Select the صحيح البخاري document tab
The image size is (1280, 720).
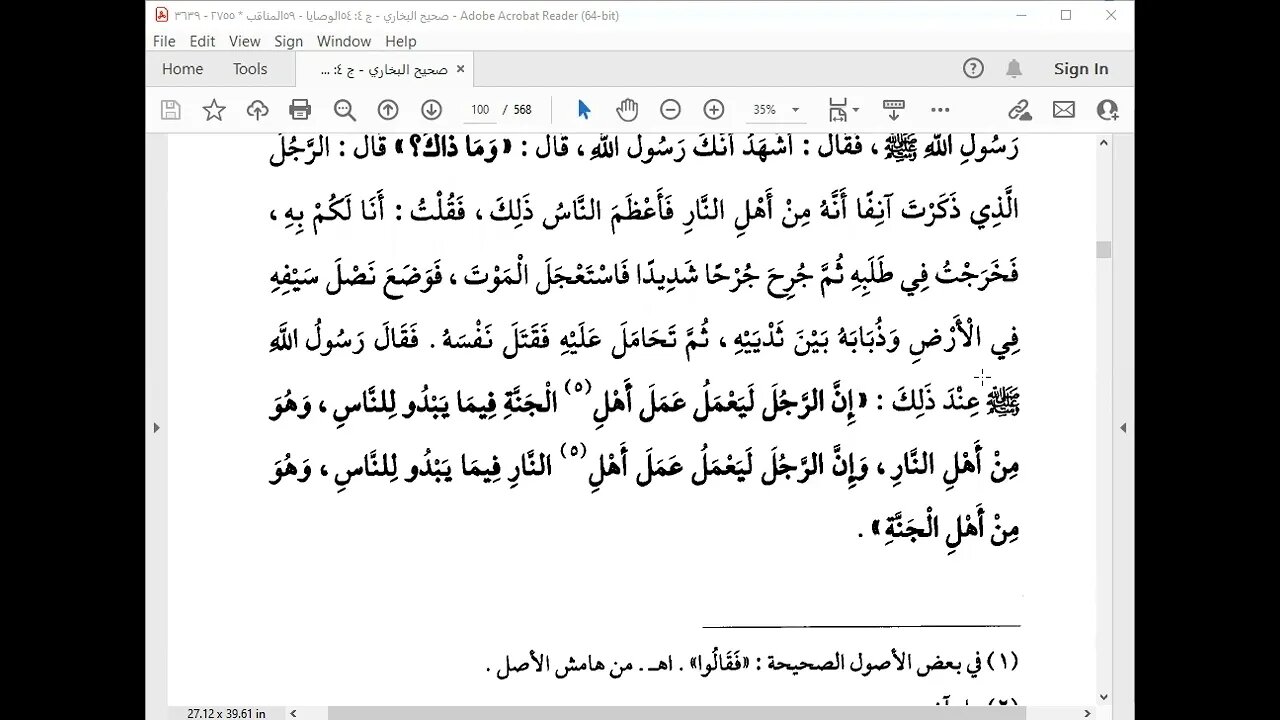pos(385,69)
